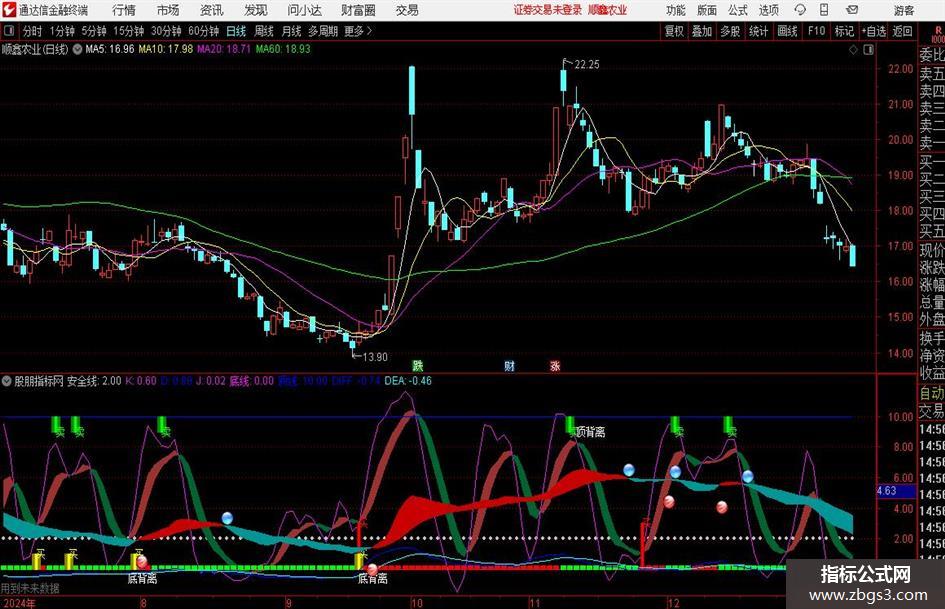945x609 pixels.
Task: Click the 2024年 date axis label
Action: [x=19, y=603]
